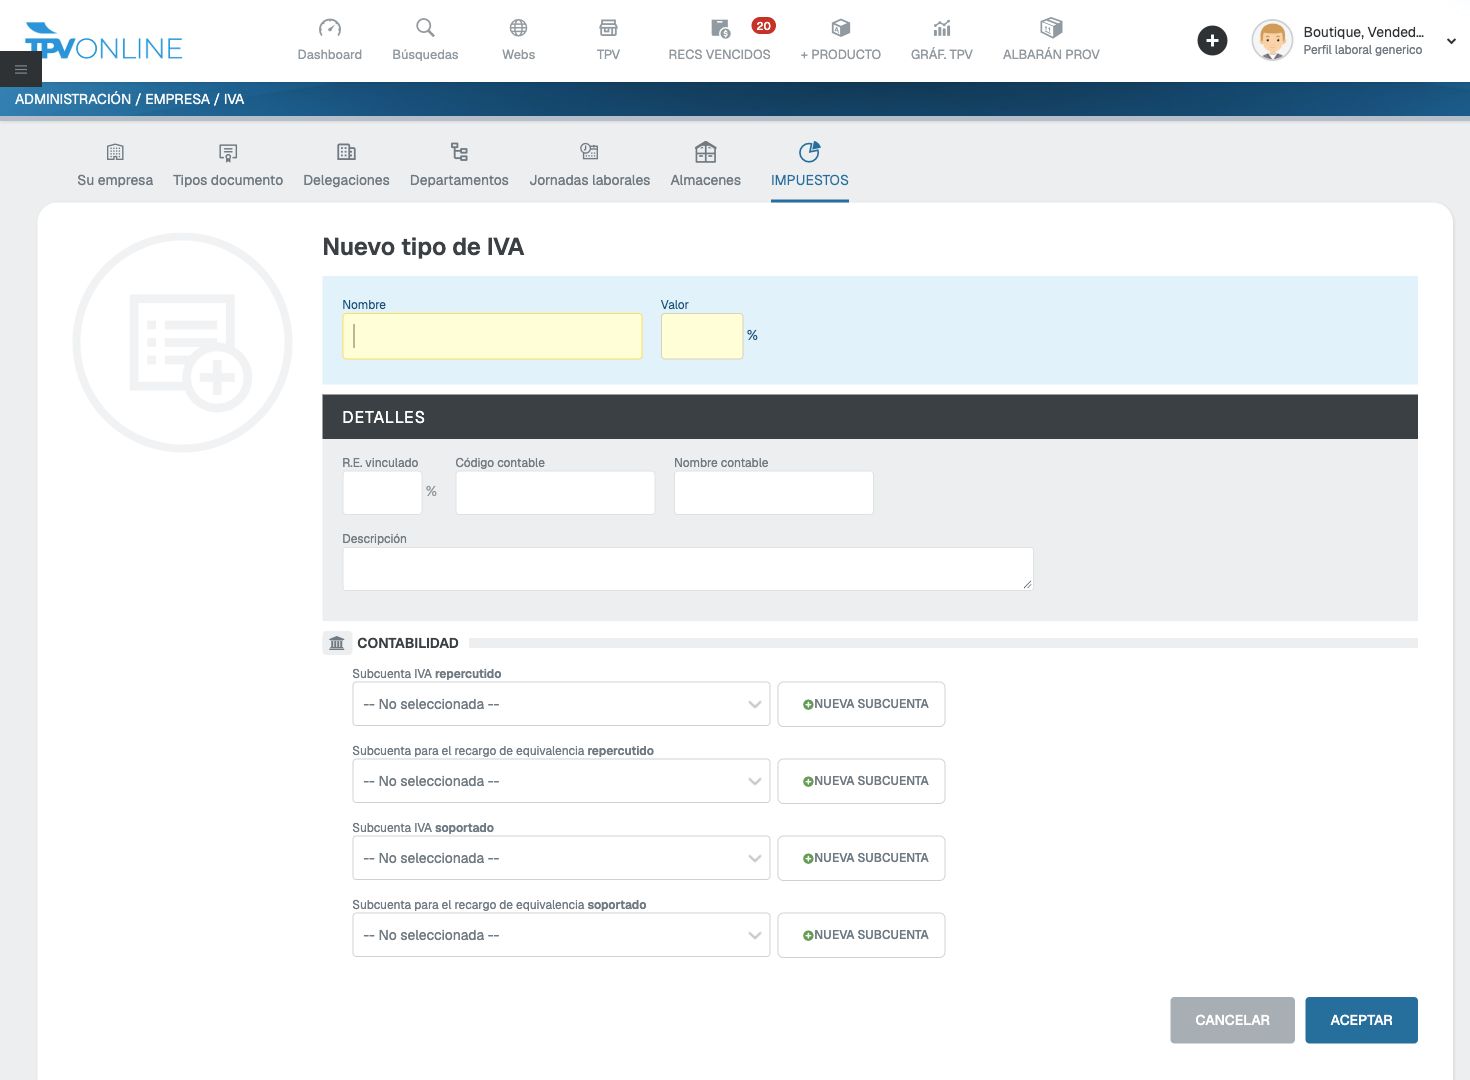This screenshot has height=1080, width=1470.
Task: Click the CONTABILIDAD bank icon
Action: [x=337, y=643]
